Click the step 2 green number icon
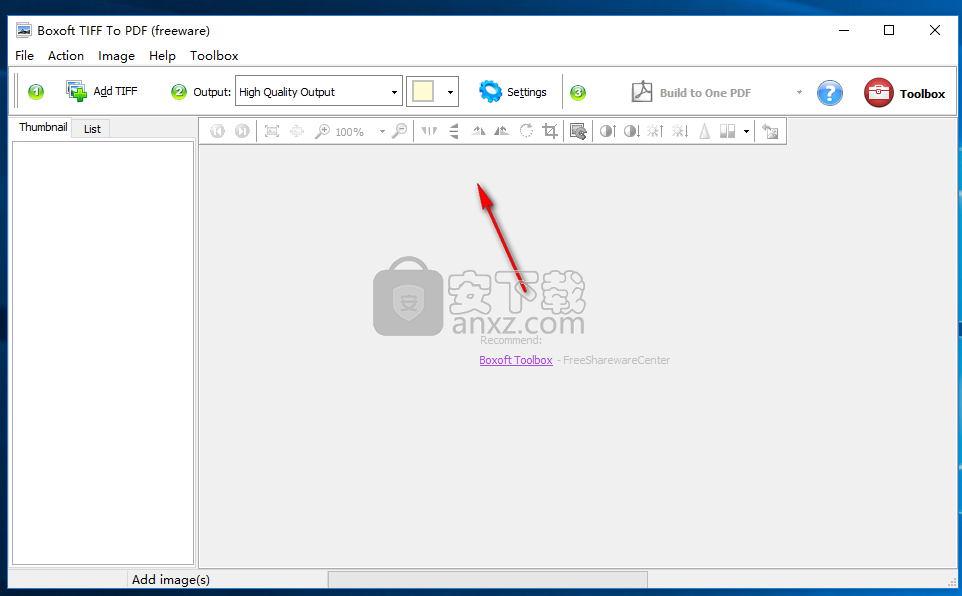Image resolution: width=962 pixels, height=596 pixels. tap(179, 92)
